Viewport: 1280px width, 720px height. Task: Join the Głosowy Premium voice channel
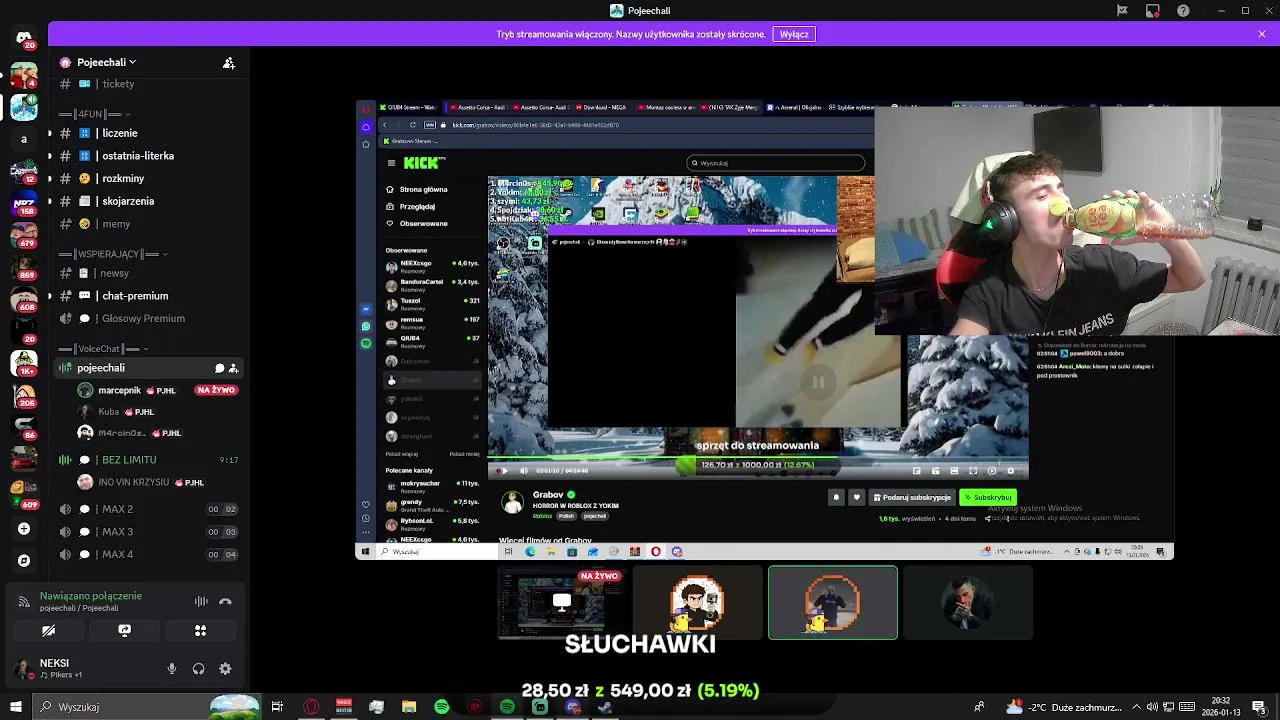[x=148, y=319]
